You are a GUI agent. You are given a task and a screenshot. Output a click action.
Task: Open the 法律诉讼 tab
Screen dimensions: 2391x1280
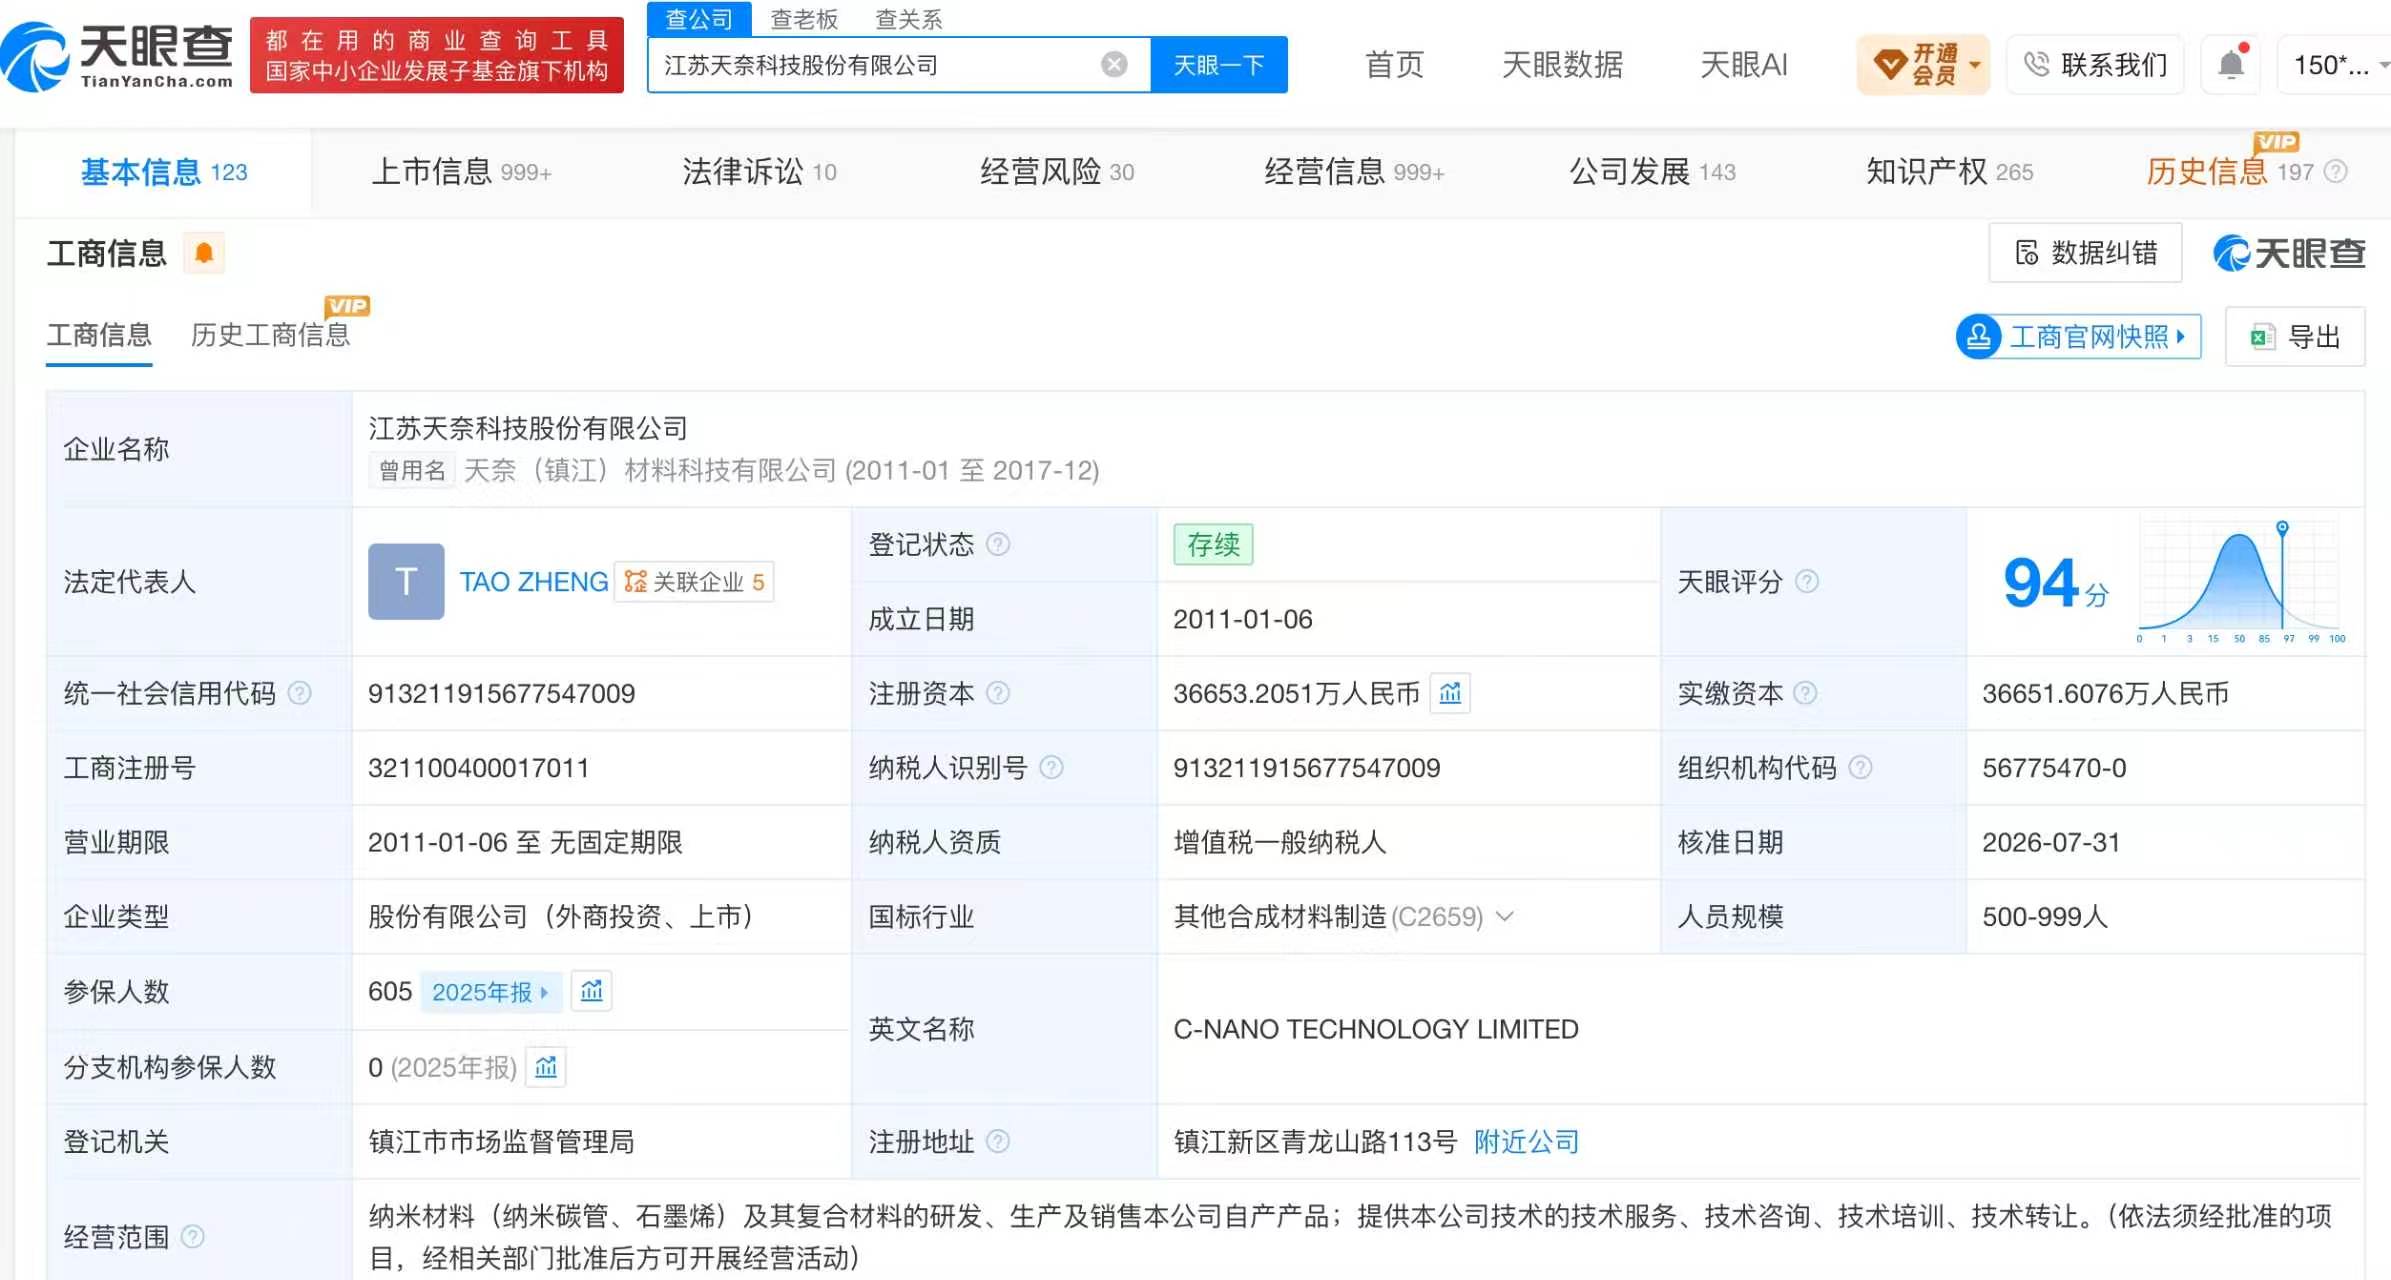click(x=759, y=172)
